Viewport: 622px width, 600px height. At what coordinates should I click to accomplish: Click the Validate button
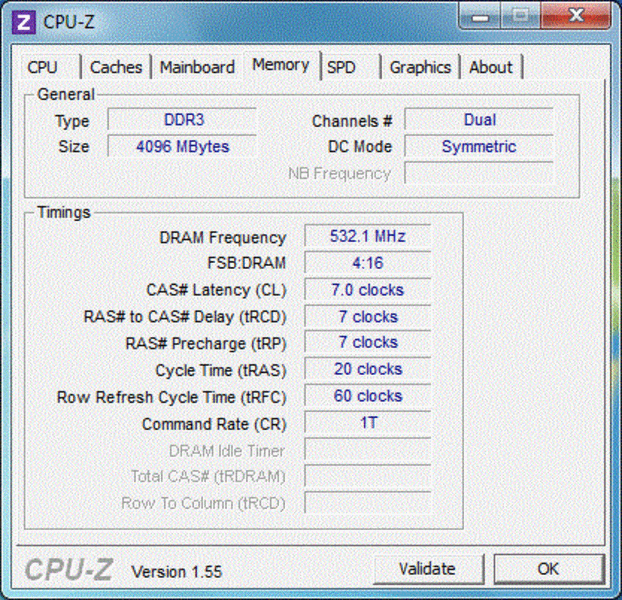(x=428, y=569)
